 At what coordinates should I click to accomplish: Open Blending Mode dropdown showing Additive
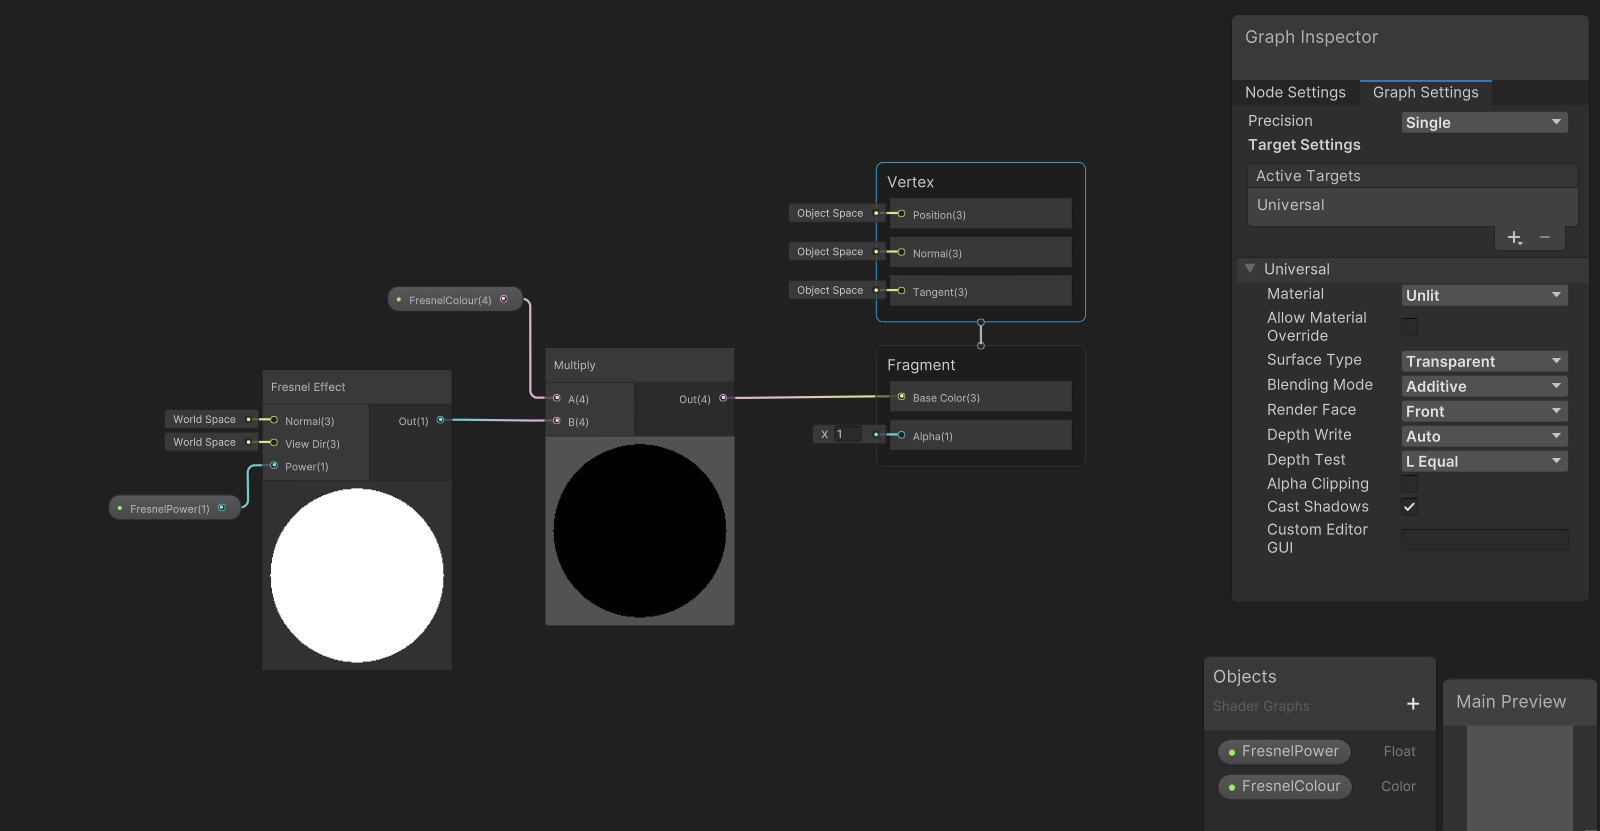pyautogui.click(x=1484, y=386)
